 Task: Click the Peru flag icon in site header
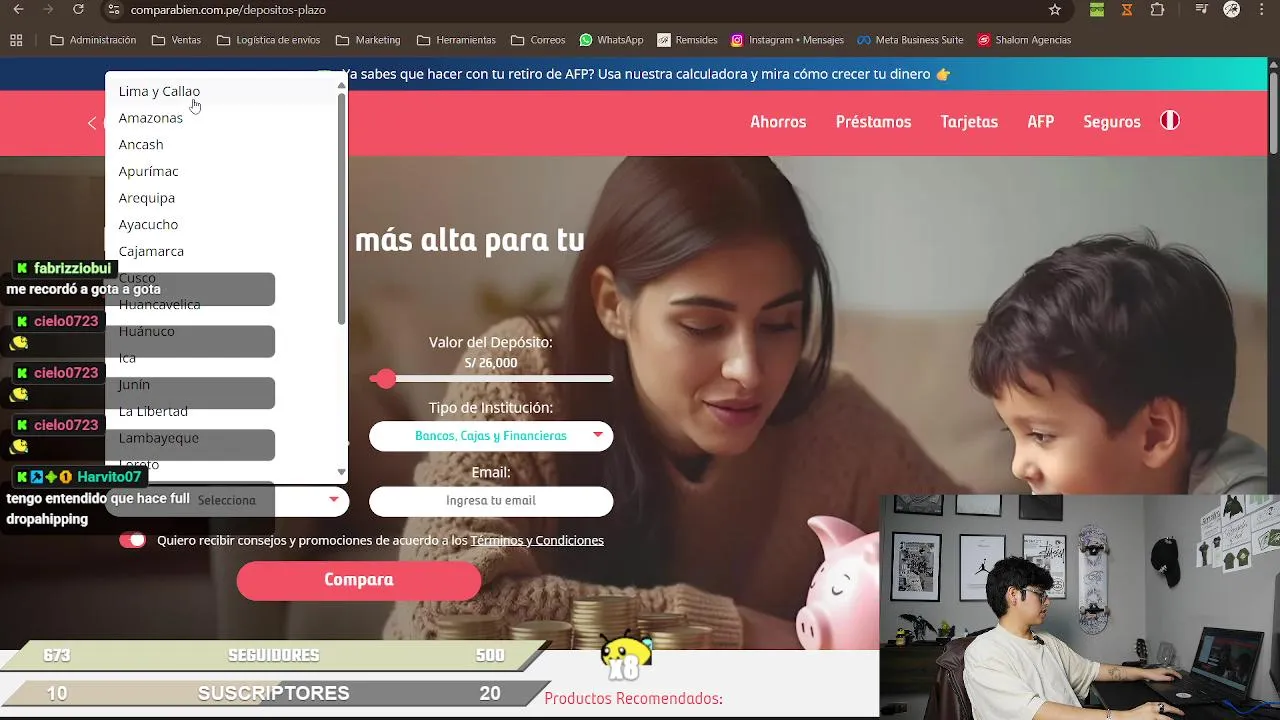click(x=1169, y=121)
